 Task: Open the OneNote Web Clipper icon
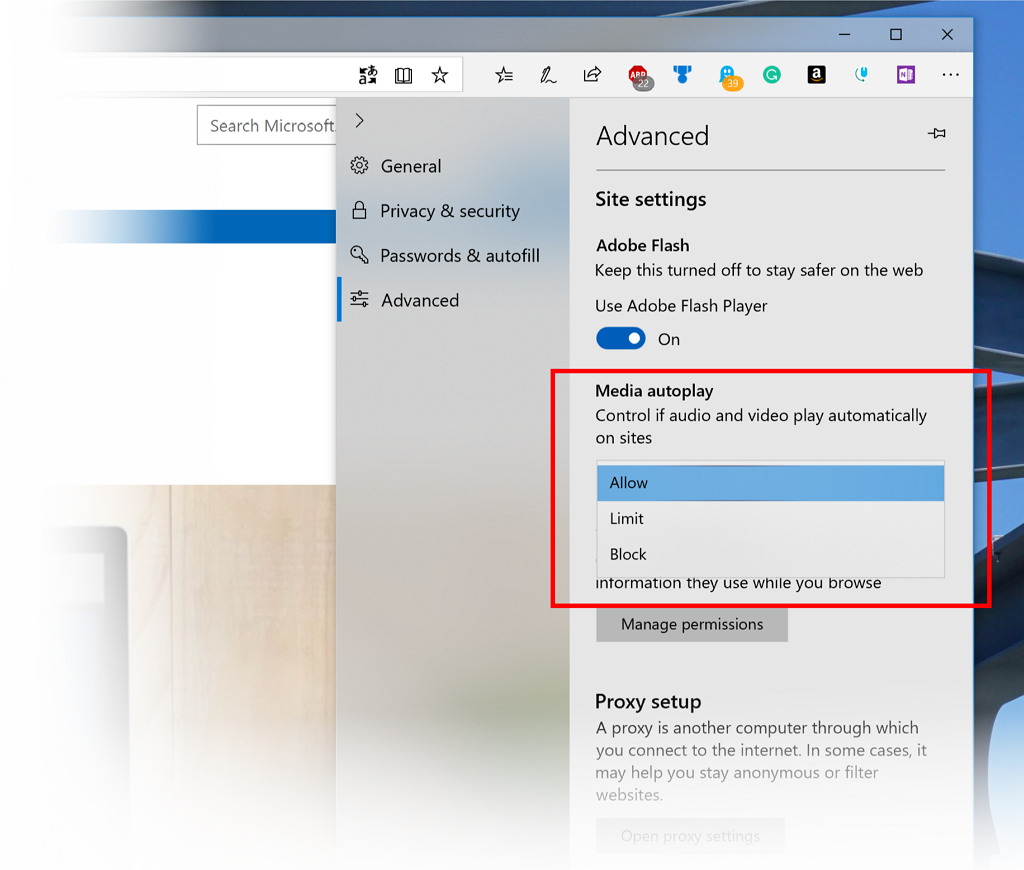(x=906, y=74)
